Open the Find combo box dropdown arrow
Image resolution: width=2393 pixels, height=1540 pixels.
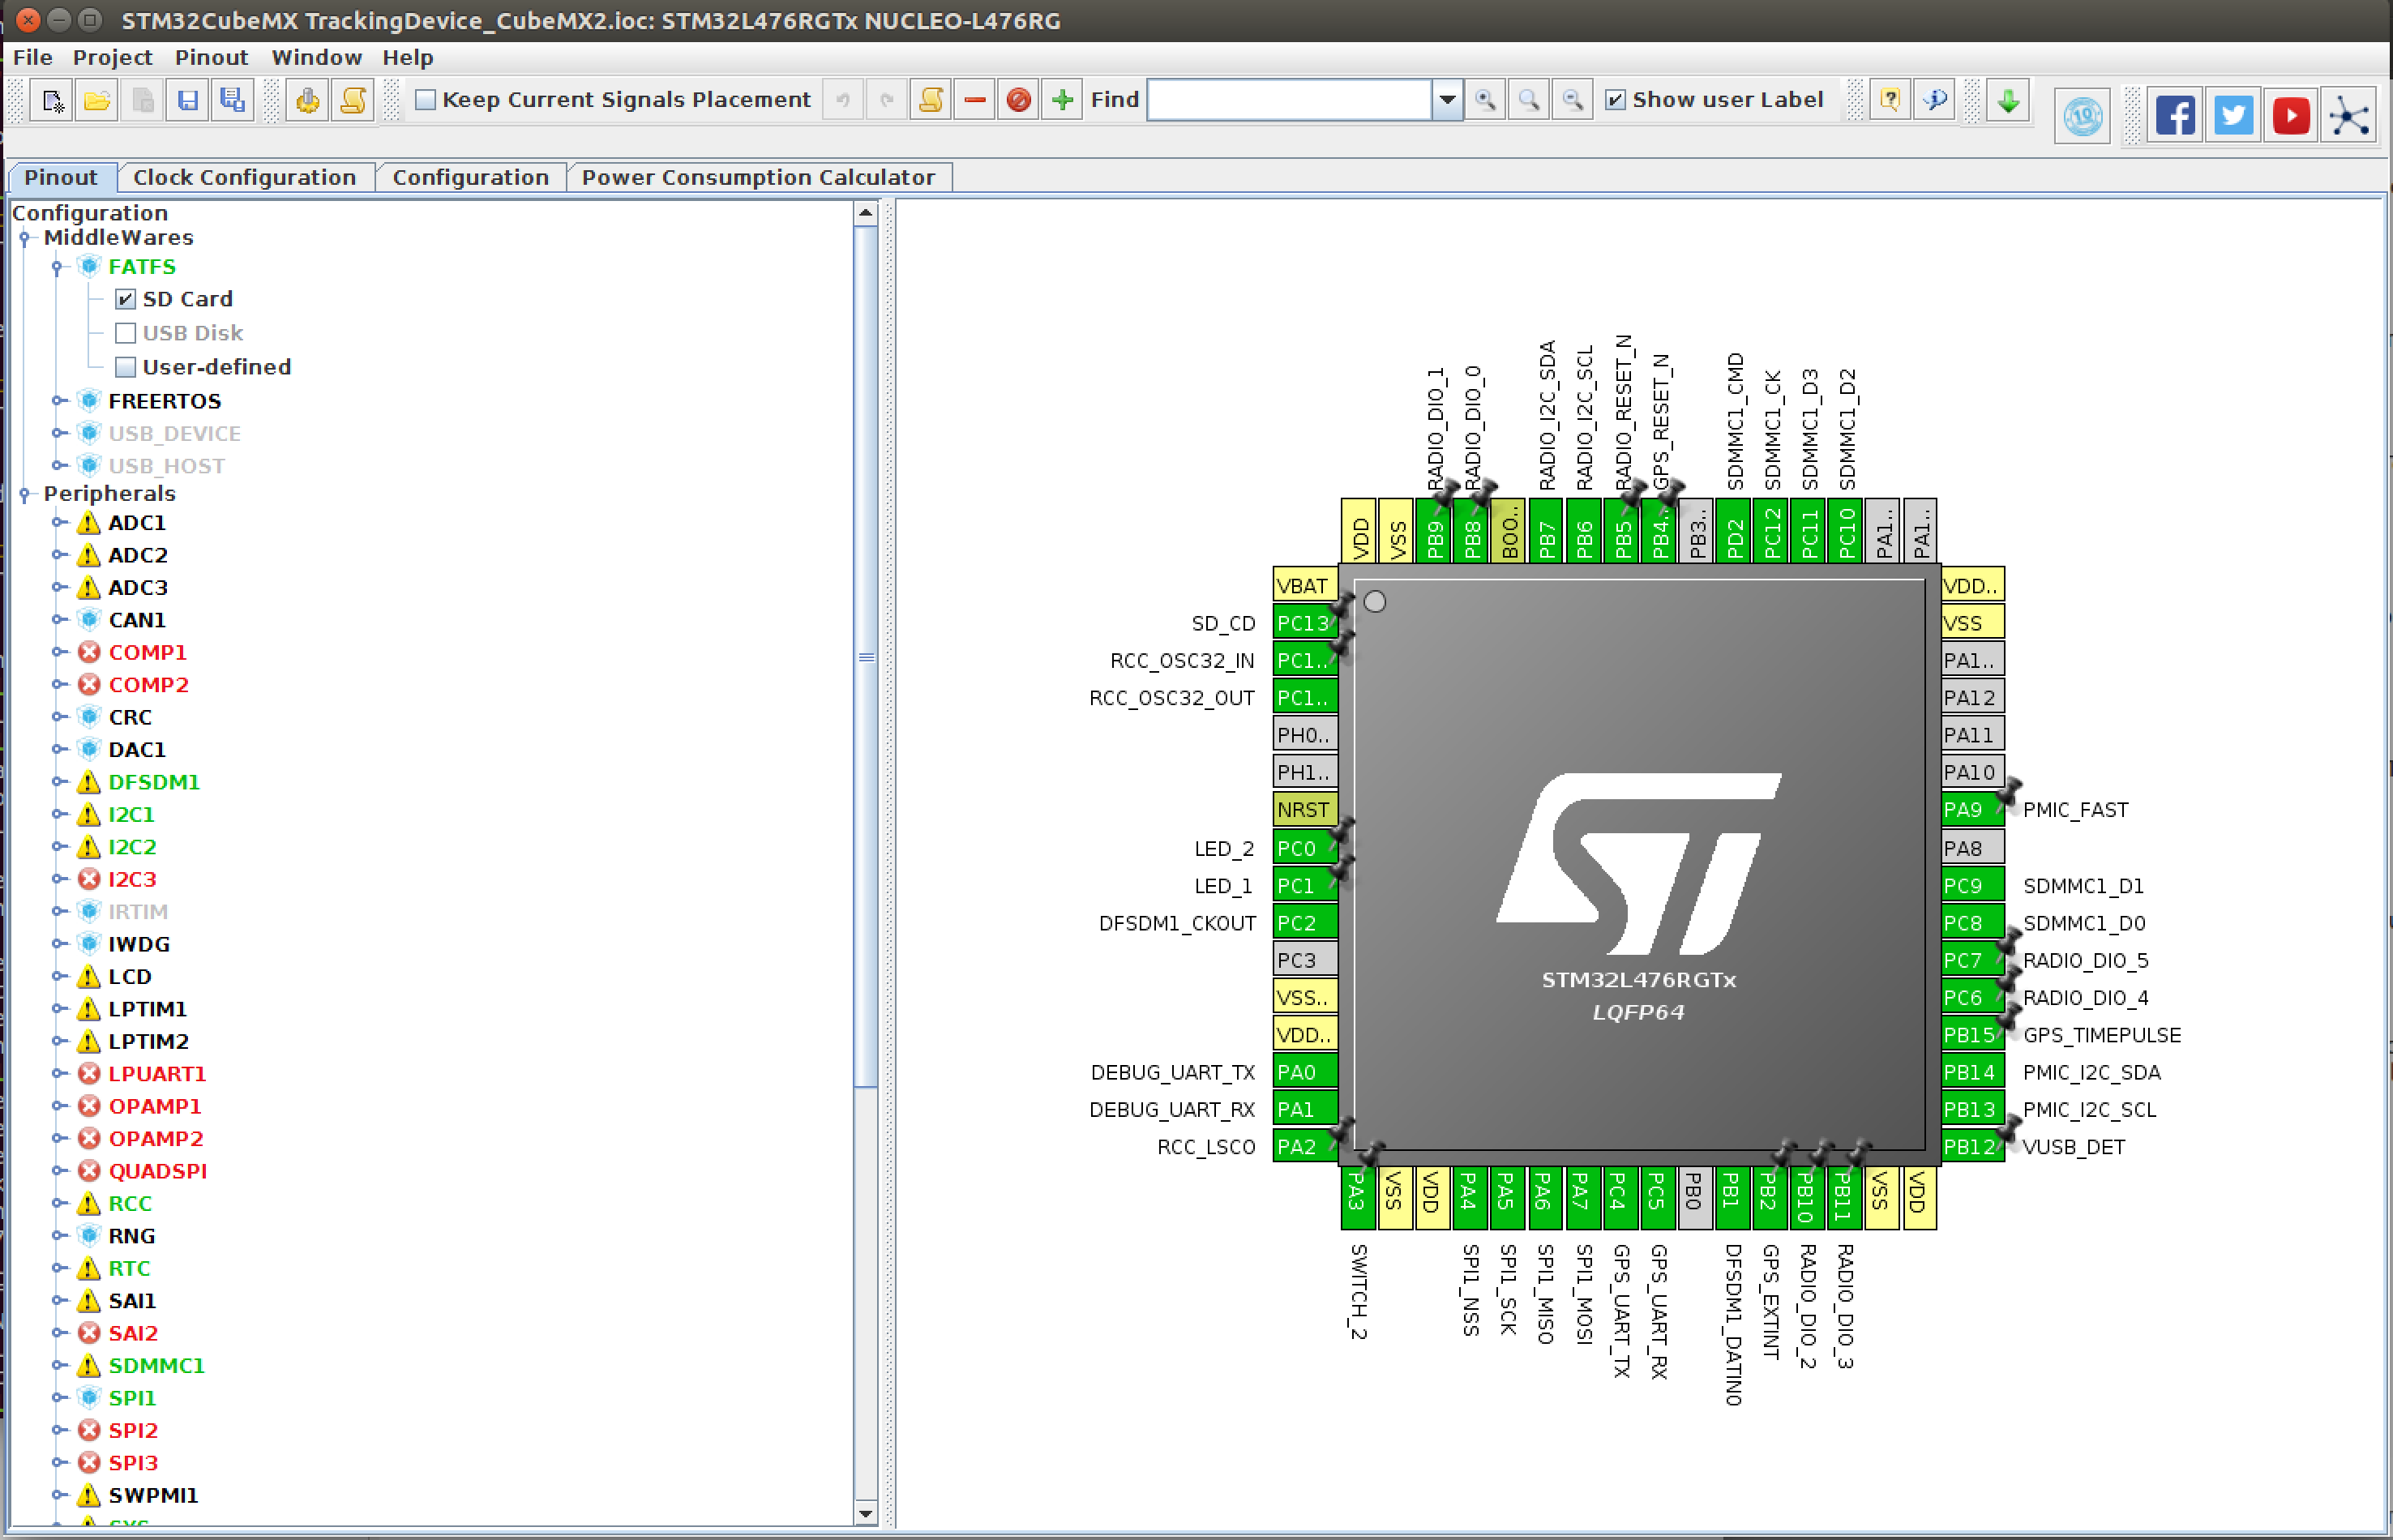coord(1447,100)
